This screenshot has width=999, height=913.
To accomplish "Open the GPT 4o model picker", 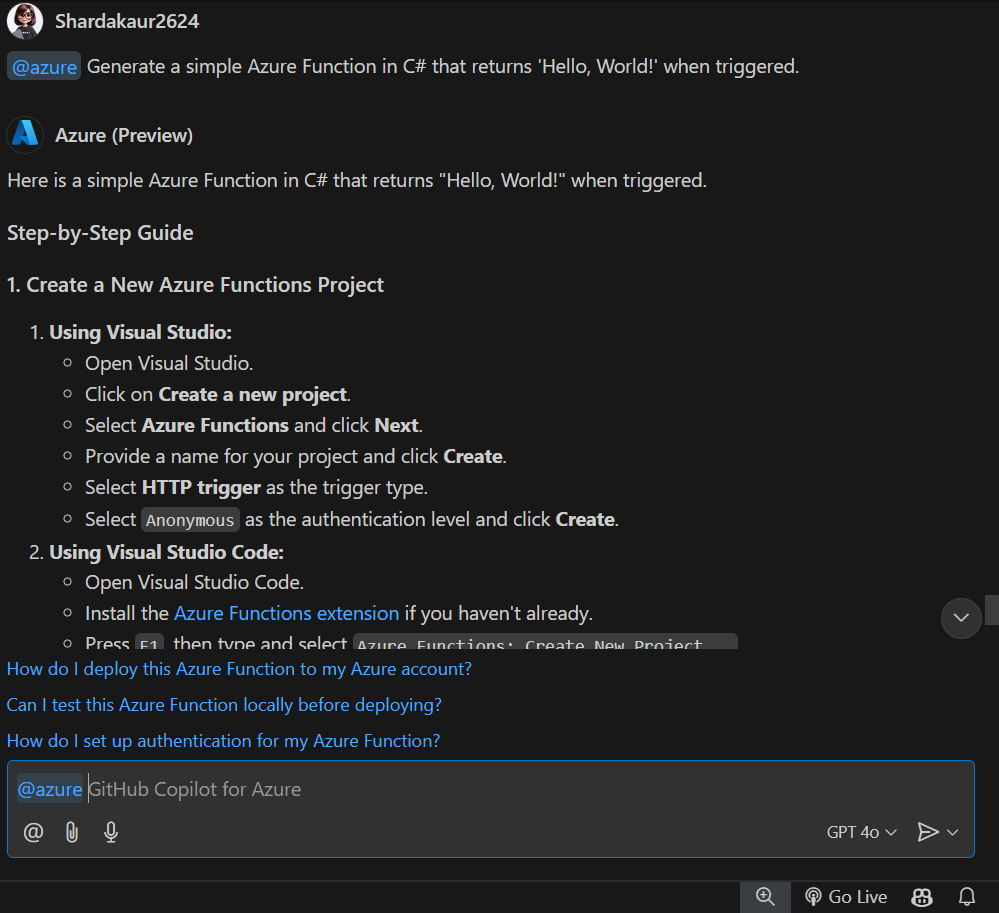I will tap(861, 832).
